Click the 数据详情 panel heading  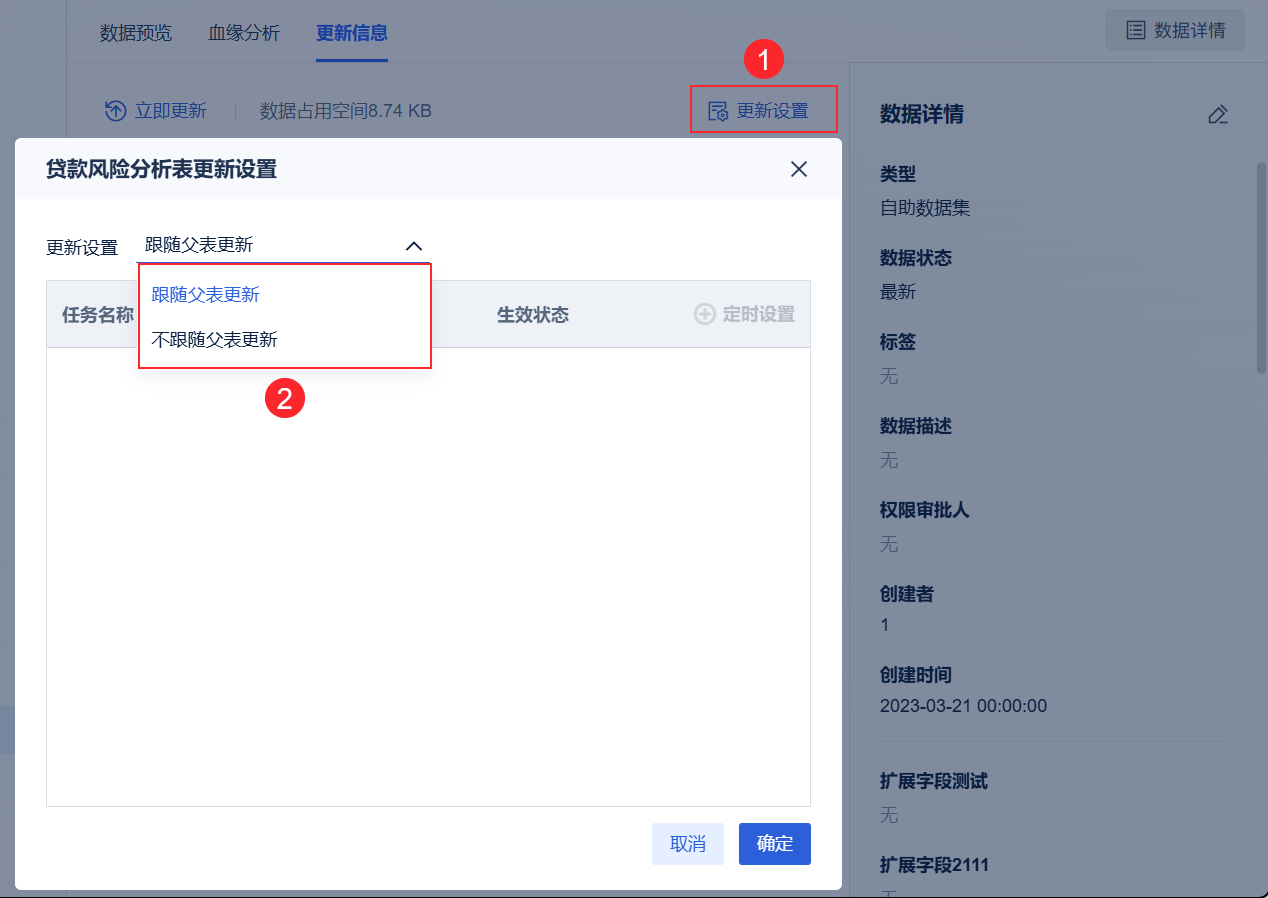(x=922, y=114)
